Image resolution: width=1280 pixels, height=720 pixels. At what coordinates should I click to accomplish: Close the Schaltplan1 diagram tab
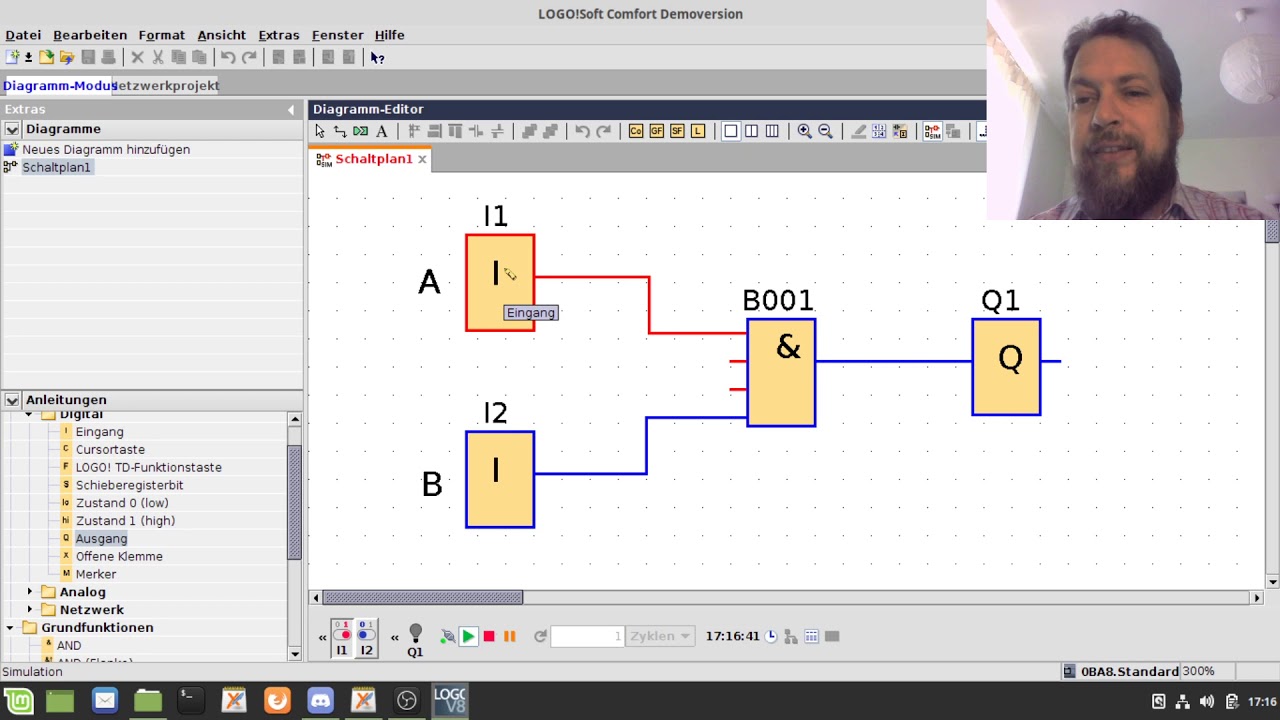(x=422, y=159)
